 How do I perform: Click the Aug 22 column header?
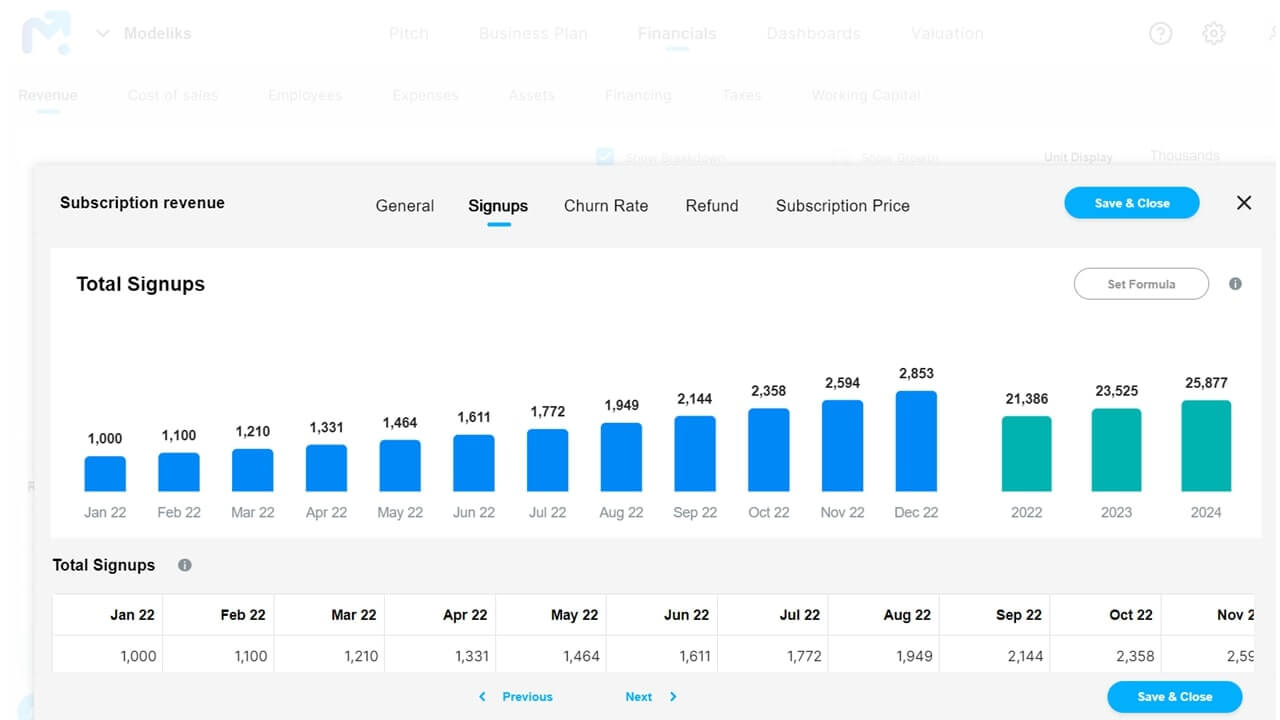click(884, 615)
